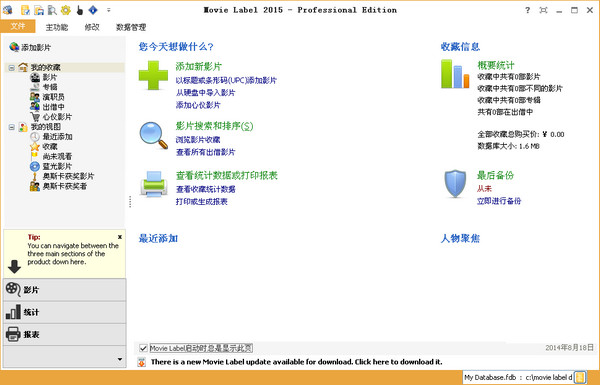Click the Movie Label app icon in title bar
The height and width of the screenshot is (385, 600).
pos(7,10)
